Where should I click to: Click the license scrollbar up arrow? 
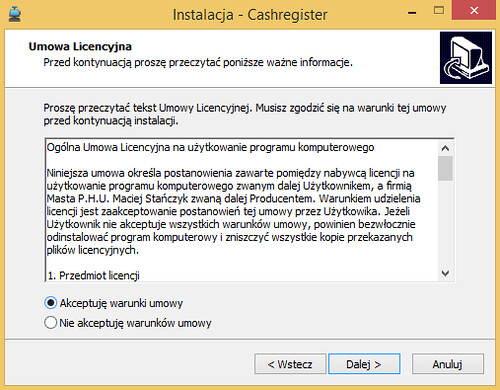tap(445, 148)
